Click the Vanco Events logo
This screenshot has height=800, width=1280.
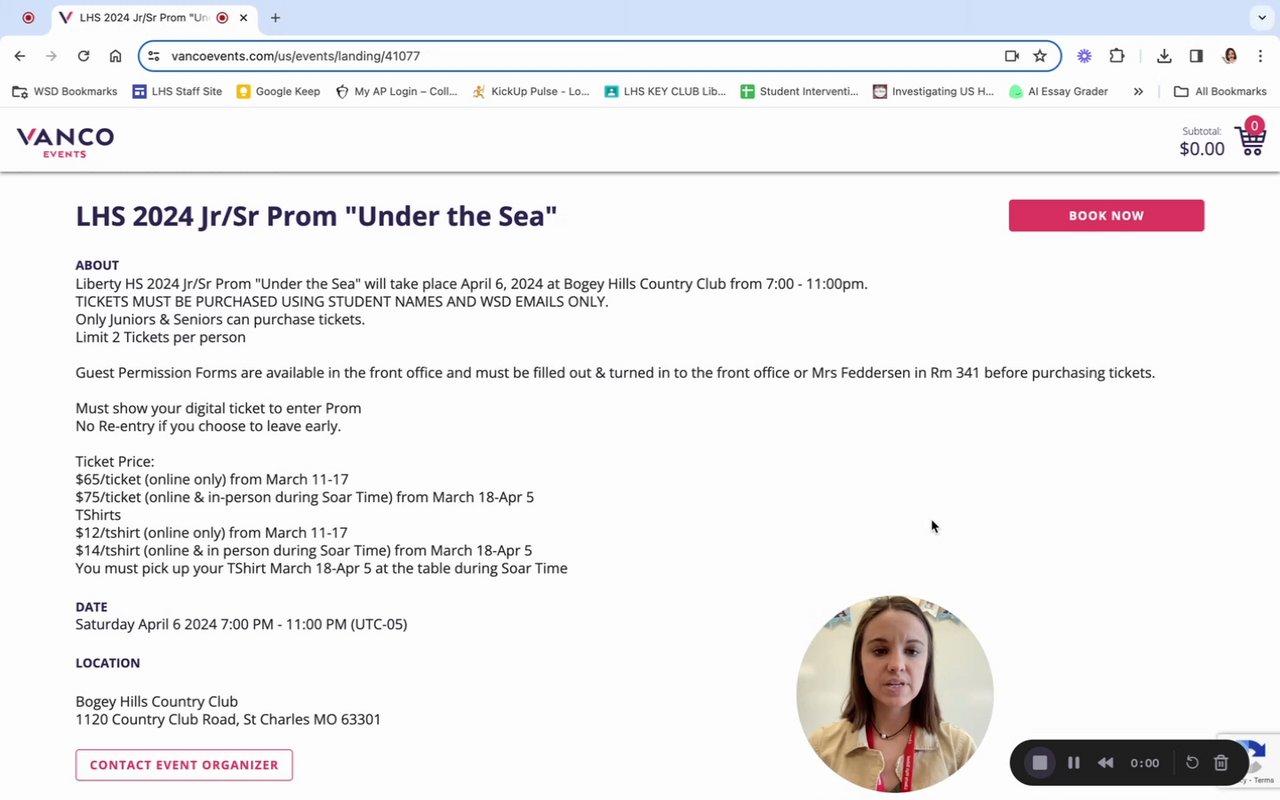[65, 141]
